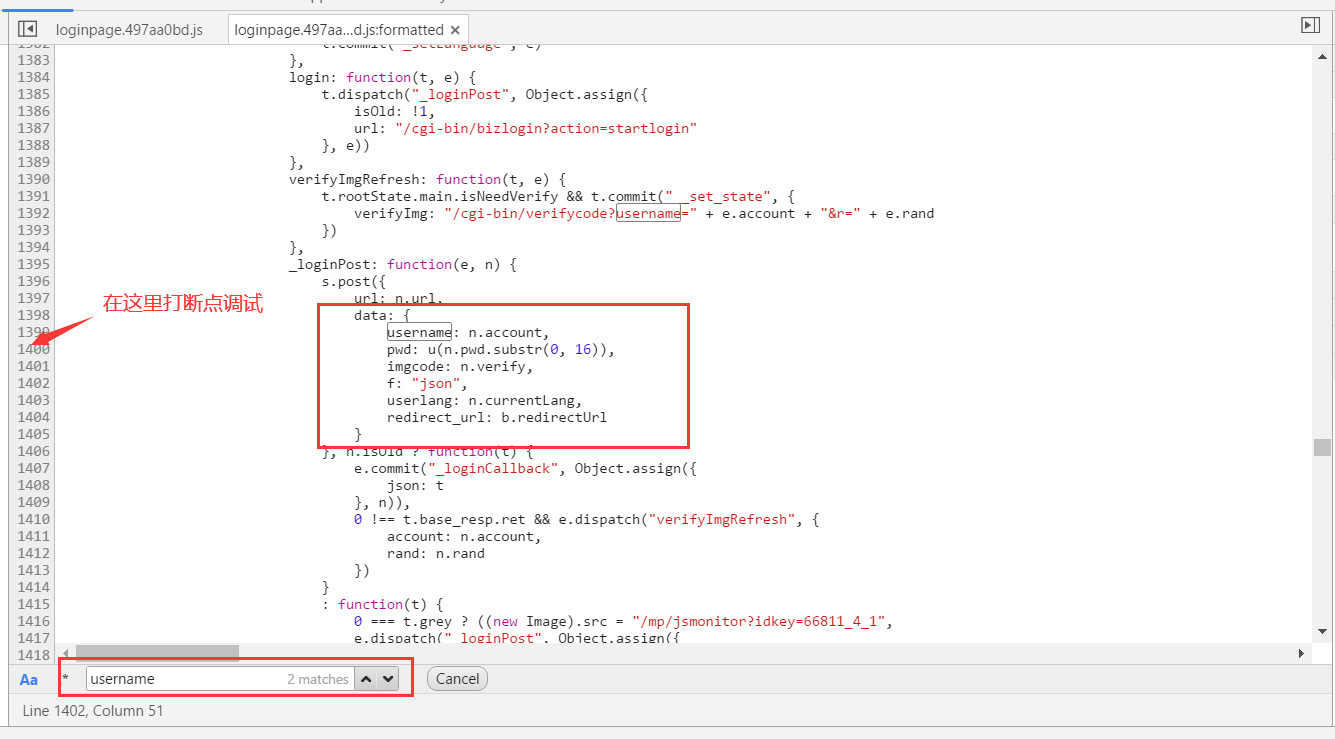Click the horizontal scrollbar thumb of the code editor
1335x739 pixels.
pyautogui.click(x=157, y=653)
